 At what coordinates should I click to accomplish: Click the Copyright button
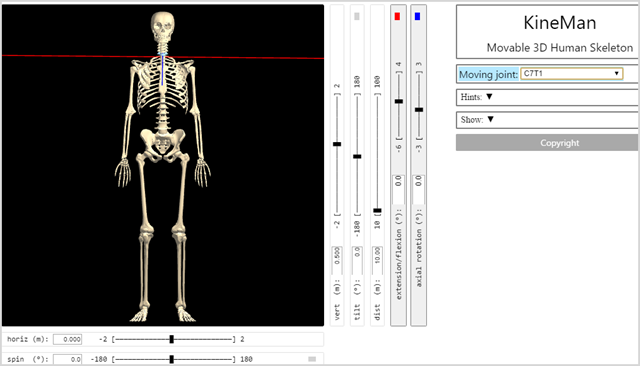click(547, 143)
